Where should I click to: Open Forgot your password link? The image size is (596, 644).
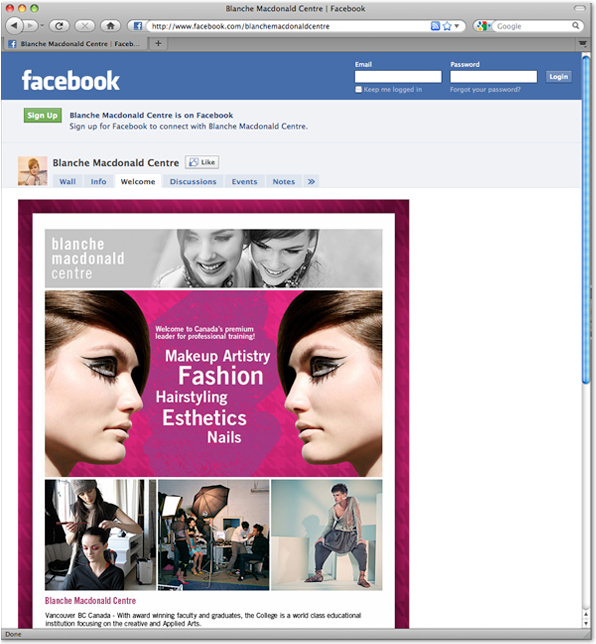coord(485,90)
